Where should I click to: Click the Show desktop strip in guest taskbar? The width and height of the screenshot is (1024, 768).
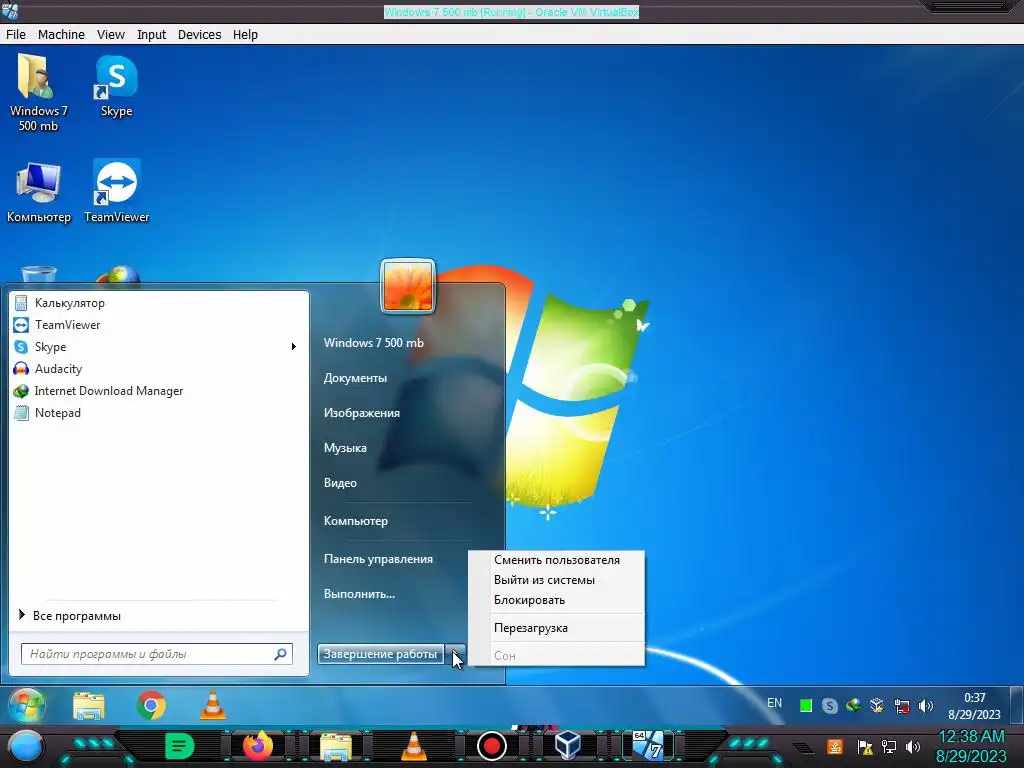click(x=1016, y=705)
